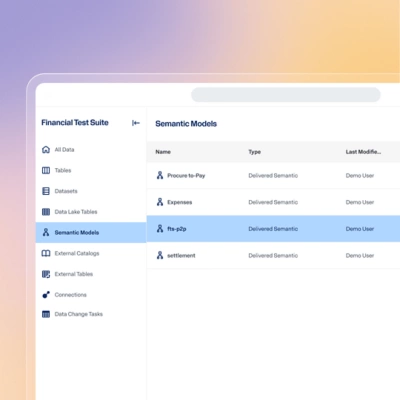The height and width of the screenshot is (400, 400).
Task: Click the Tables icon in sidebar
Action: (x=46, y=170)
